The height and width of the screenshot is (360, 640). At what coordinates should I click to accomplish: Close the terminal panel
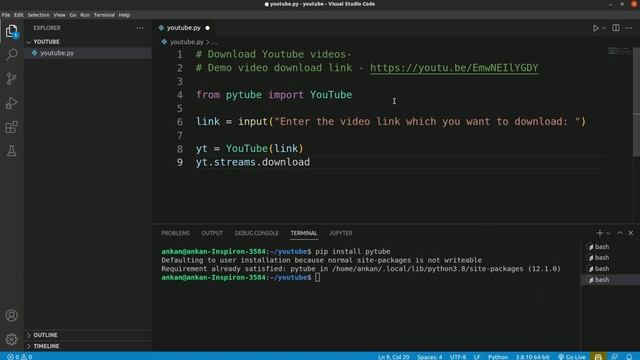click(631, 233)
